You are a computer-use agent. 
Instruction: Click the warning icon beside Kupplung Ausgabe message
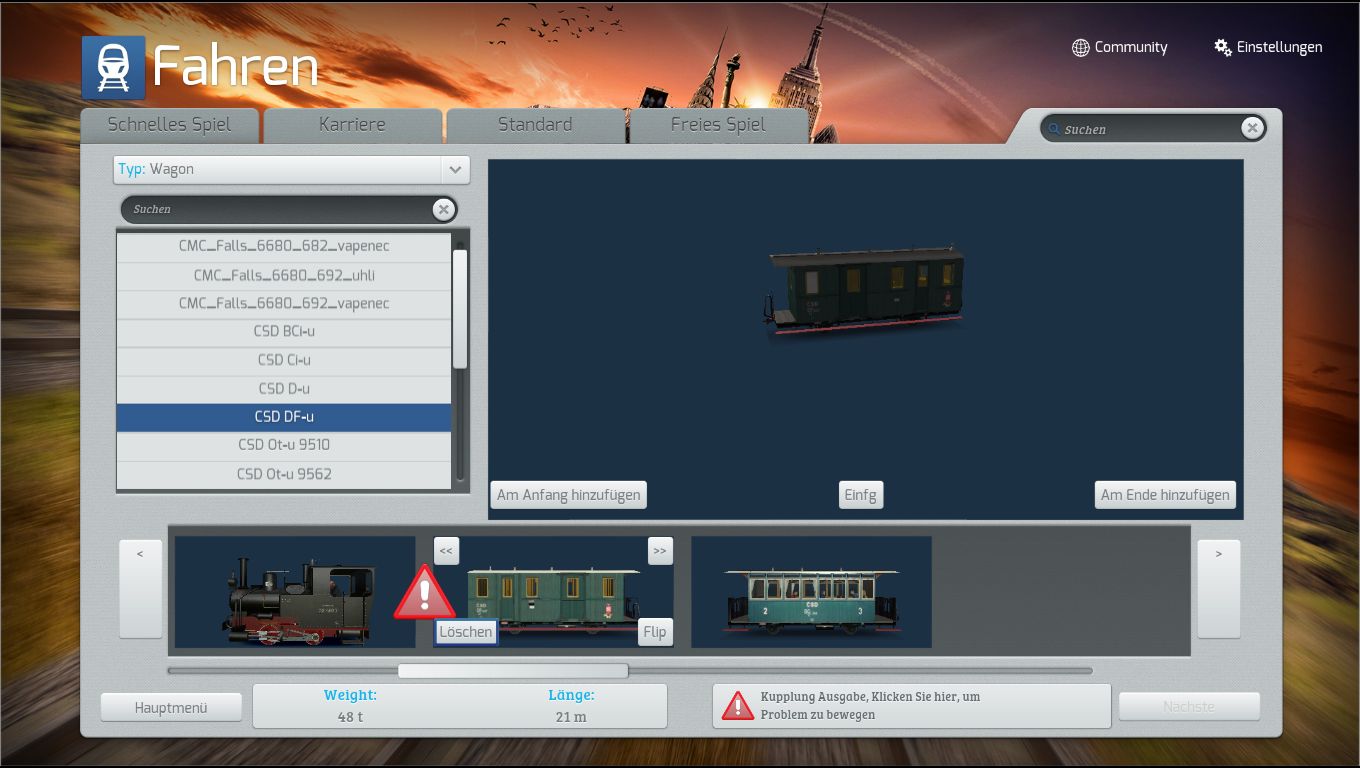(x=738, y=706)
